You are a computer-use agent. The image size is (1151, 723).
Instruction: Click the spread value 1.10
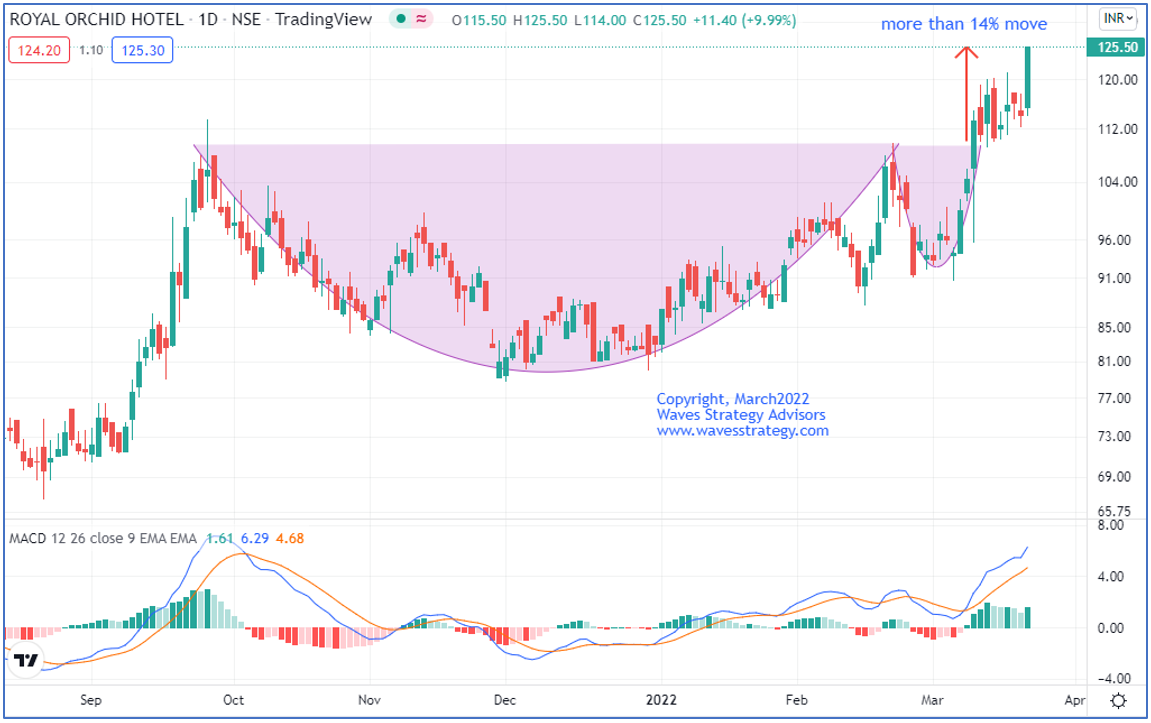pyautogui.click(x=91, y=51)
